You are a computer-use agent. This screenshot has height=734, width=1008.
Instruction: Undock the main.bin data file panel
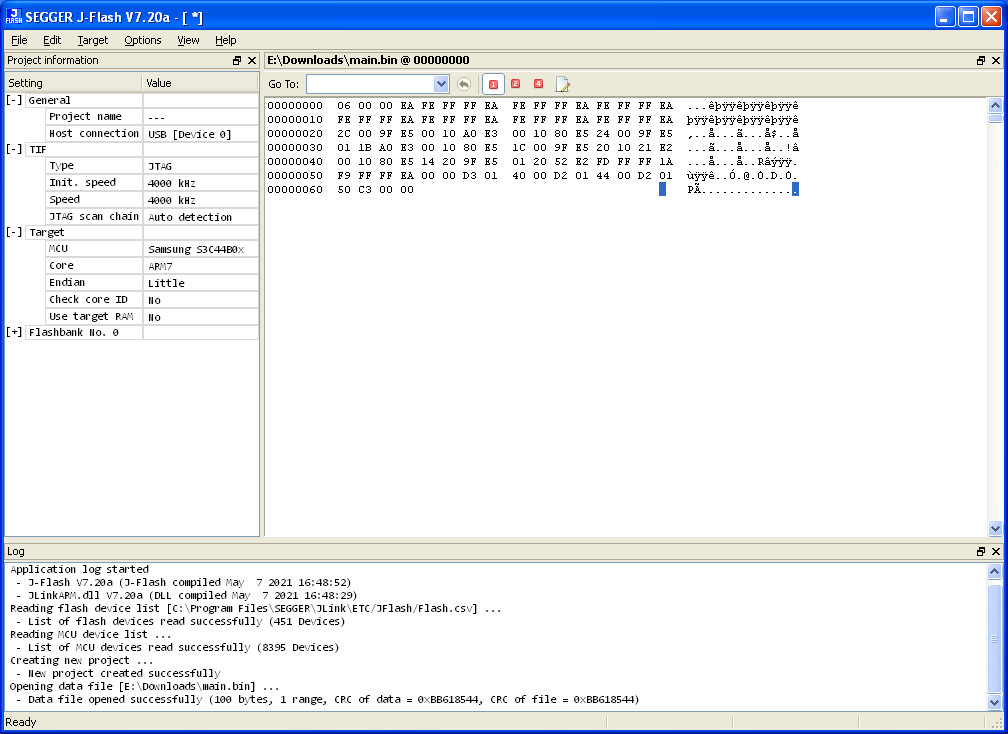pyautogui.click(x=981, y=60)
